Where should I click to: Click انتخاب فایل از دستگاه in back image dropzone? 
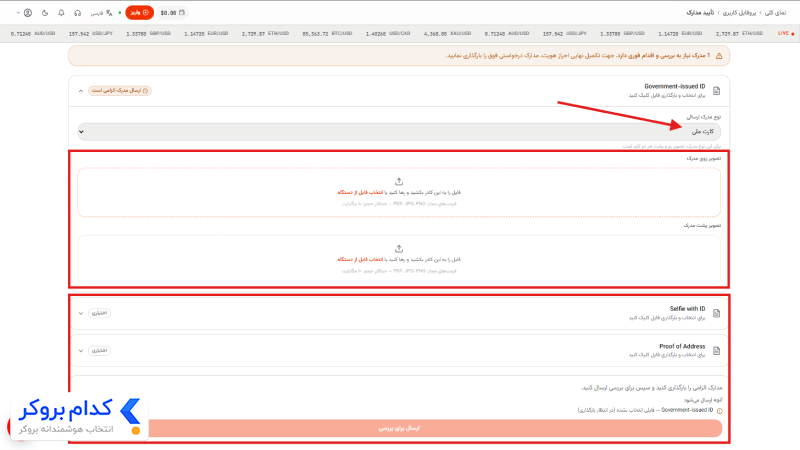pyautogui.click(x=360, y=259)
